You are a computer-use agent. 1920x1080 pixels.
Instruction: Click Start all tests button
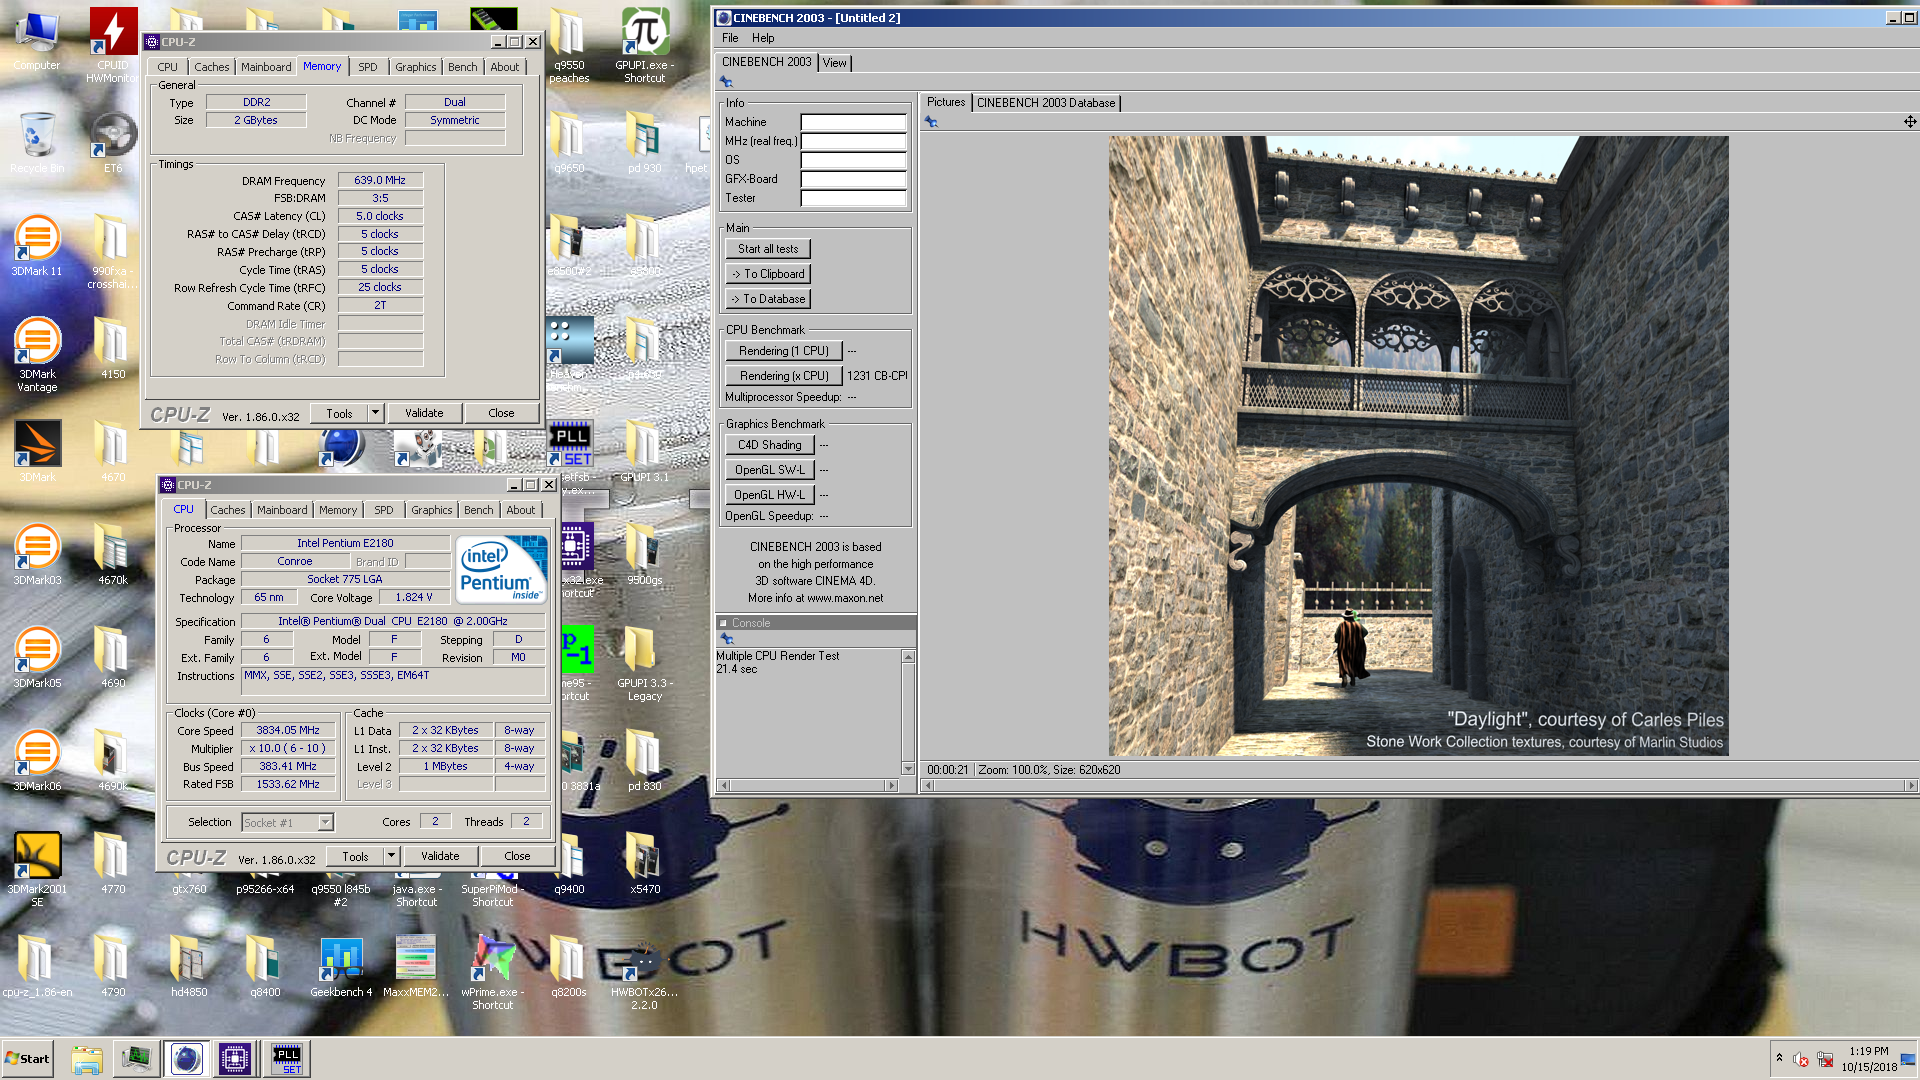[768, 249]
